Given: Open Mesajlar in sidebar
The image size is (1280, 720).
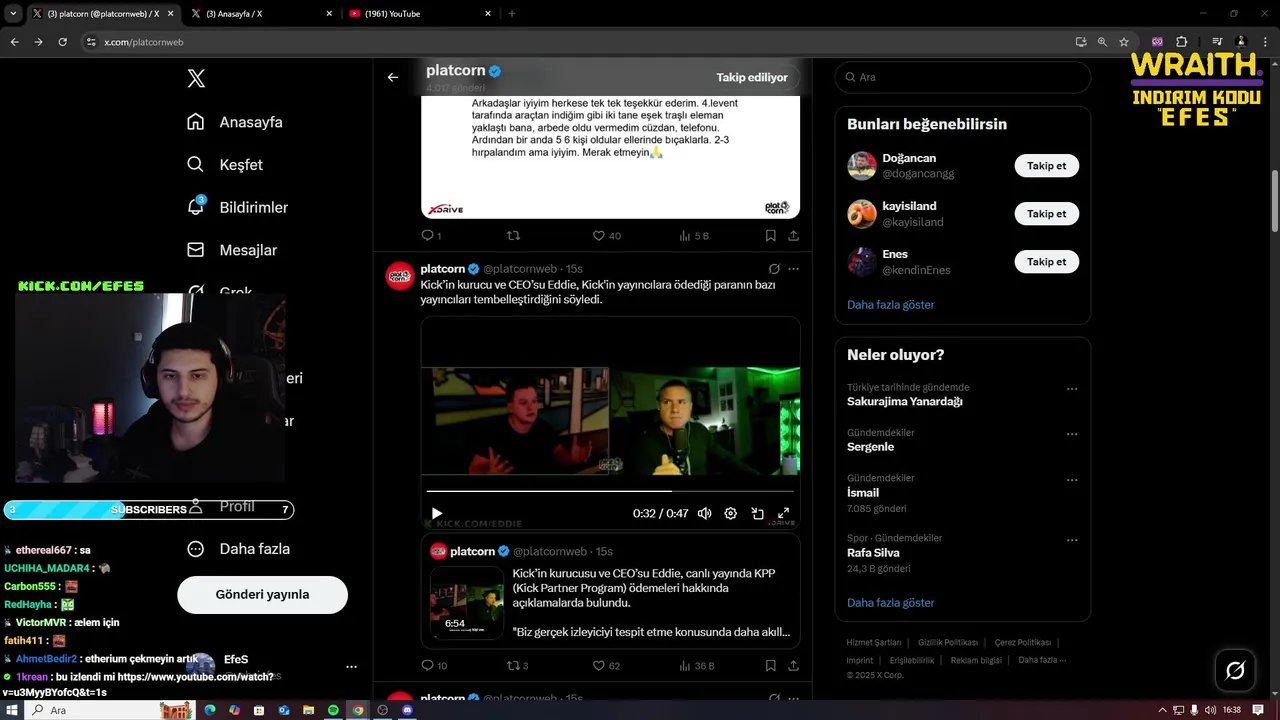Looking at the screenshot, I should [232, 250].
